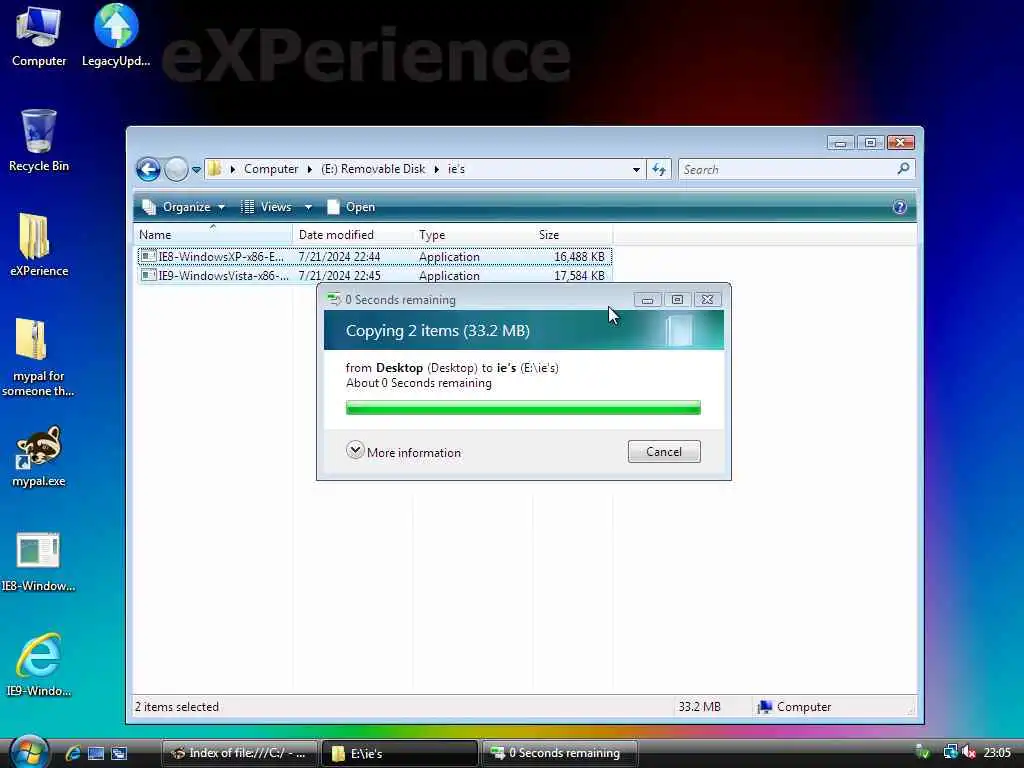Click the Explorer forward arrow button
The height and width of the screenshot is (768, 1024).
pos(176,170)
